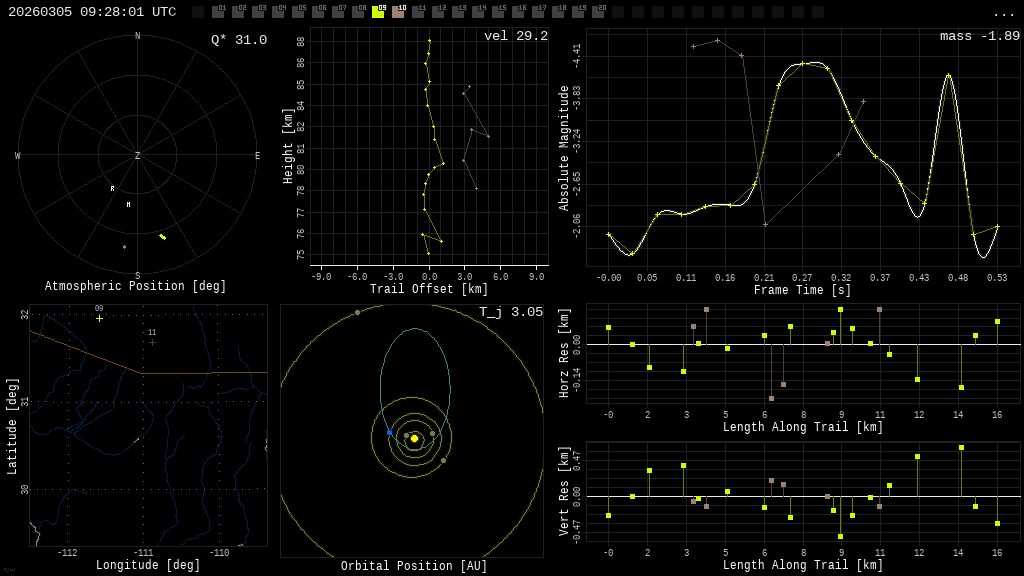Click station 05 square in top bar
Screen dimensions: 1024x576
(x=298, y=12)
